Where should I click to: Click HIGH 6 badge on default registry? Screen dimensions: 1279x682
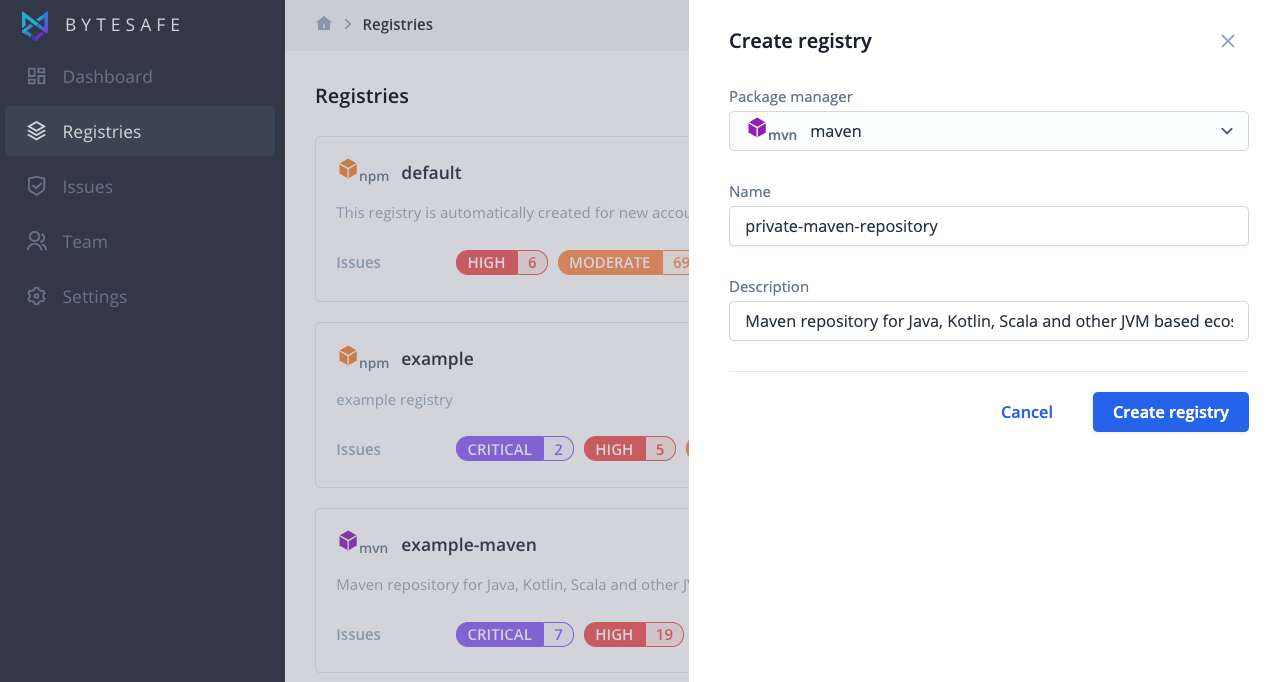502,262
